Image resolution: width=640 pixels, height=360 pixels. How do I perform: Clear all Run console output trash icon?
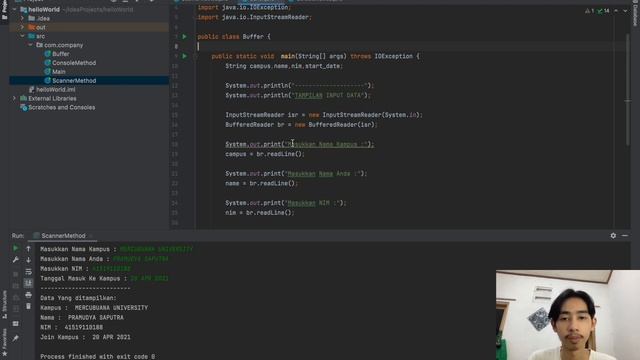28,306
